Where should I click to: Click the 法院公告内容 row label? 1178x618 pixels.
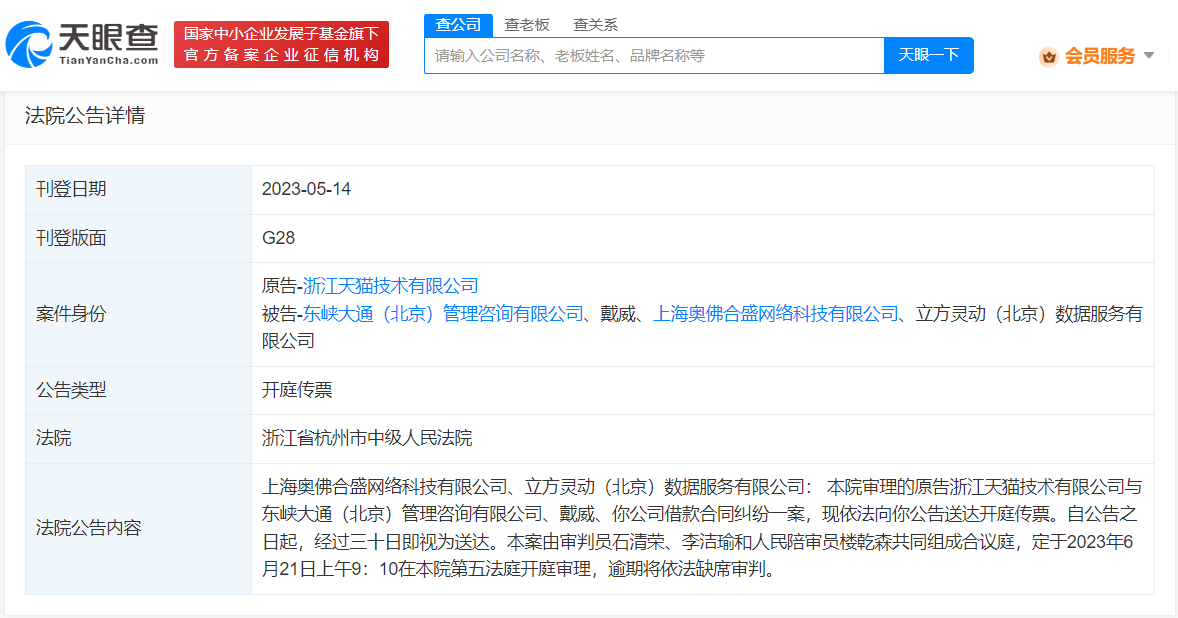(x=89, y=528)
